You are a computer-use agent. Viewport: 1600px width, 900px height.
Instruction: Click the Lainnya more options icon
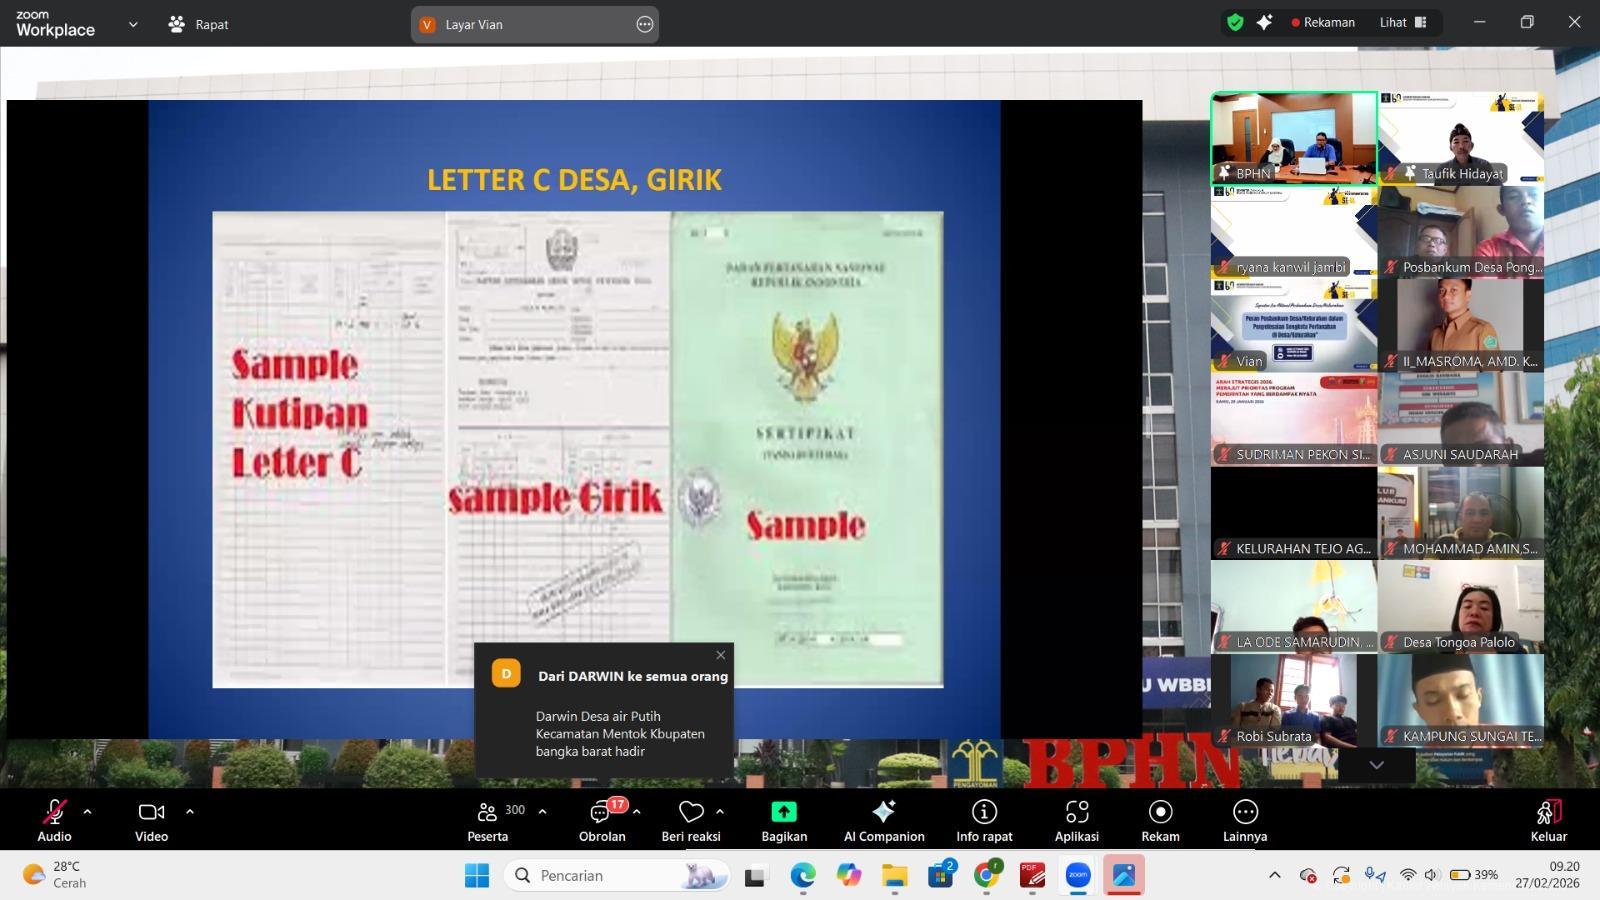[1245, 812]
